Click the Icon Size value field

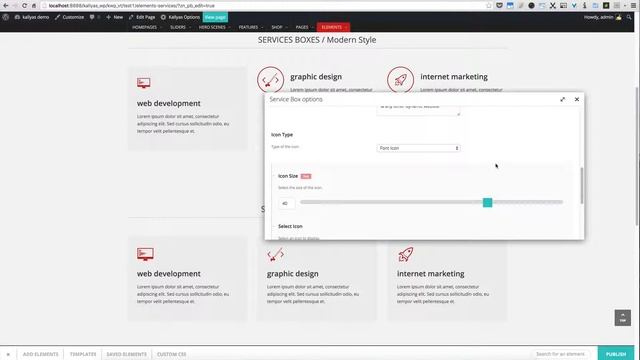[287, 203]
